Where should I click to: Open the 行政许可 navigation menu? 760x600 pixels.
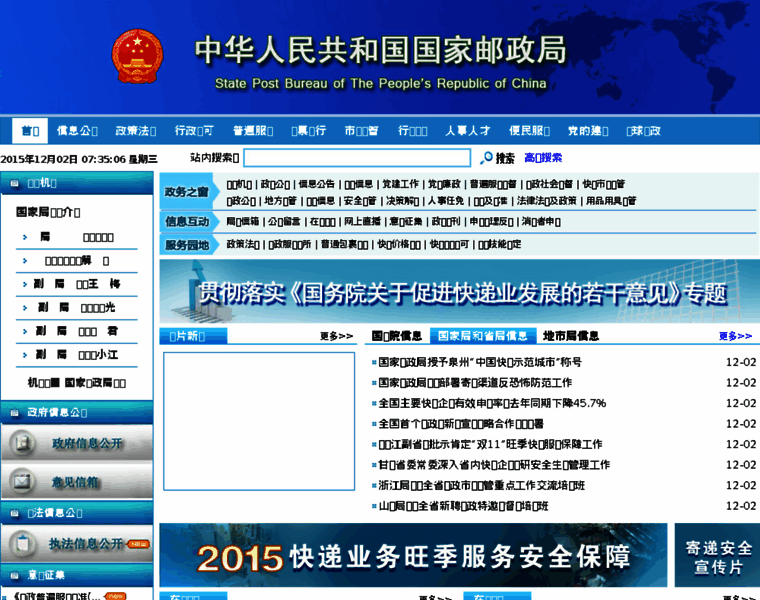point(194,131)
